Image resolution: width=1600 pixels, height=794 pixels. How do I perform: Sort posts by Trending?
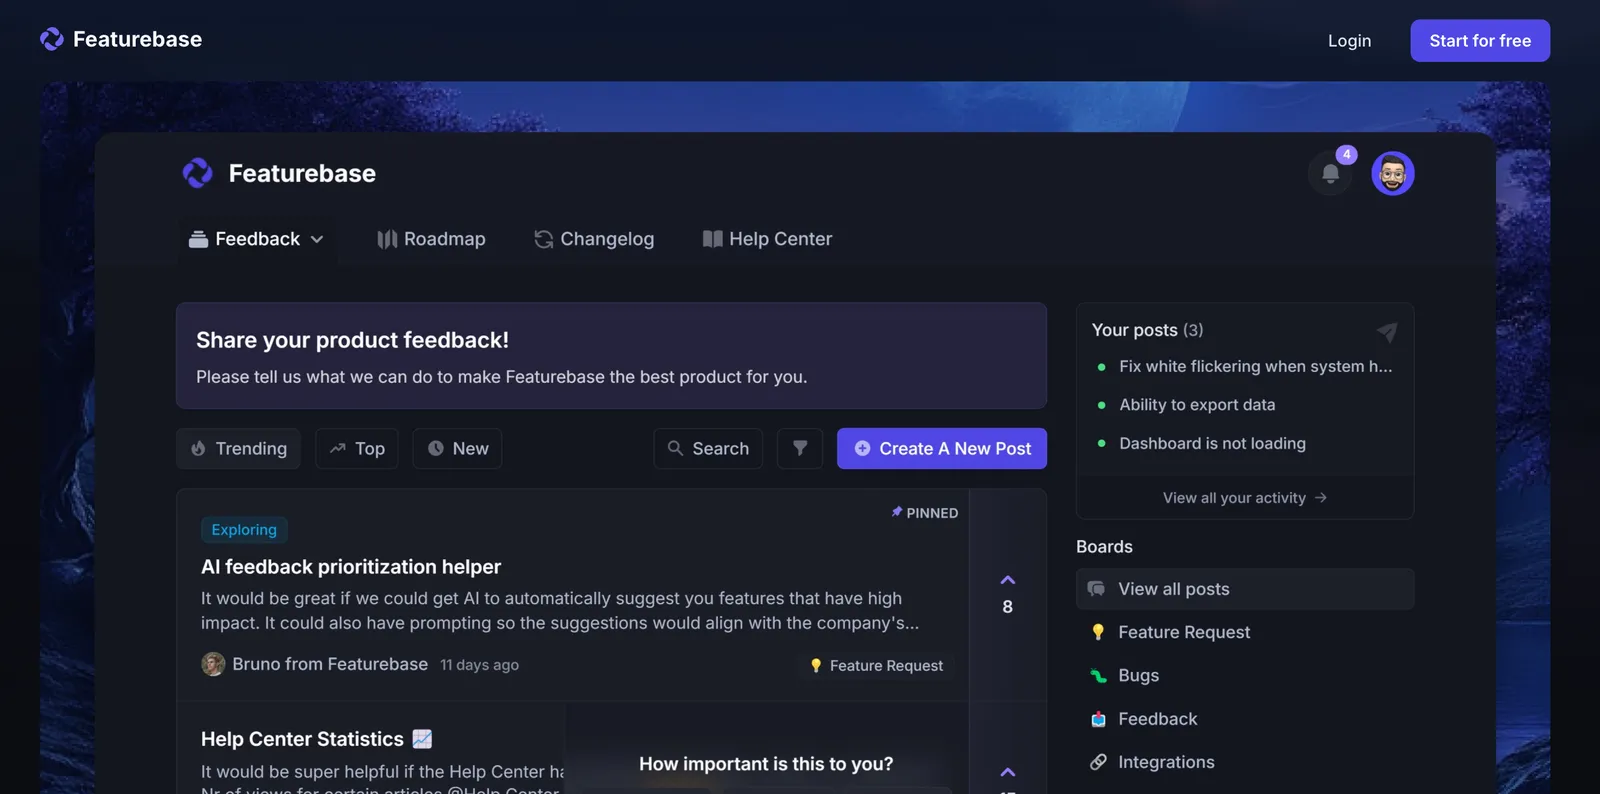point(239,448)
